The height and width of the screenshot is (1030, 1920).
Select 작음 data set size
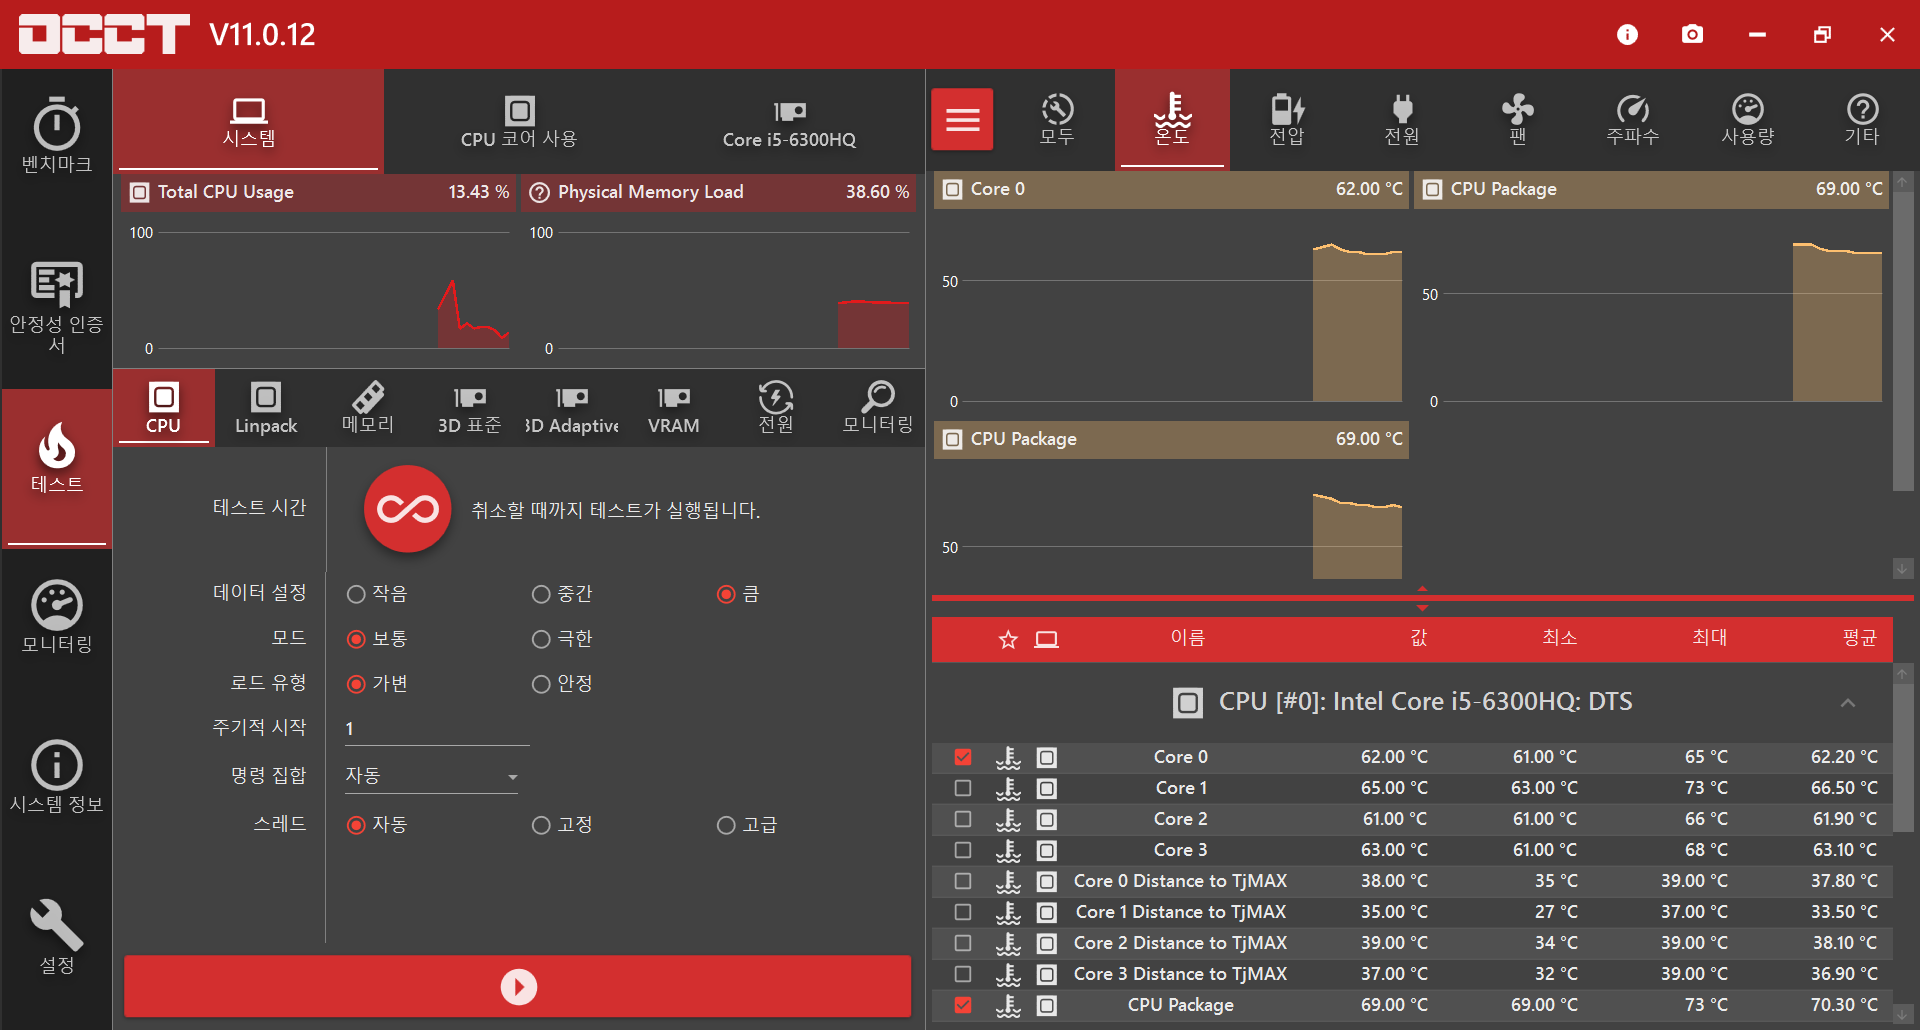point(377,594)
